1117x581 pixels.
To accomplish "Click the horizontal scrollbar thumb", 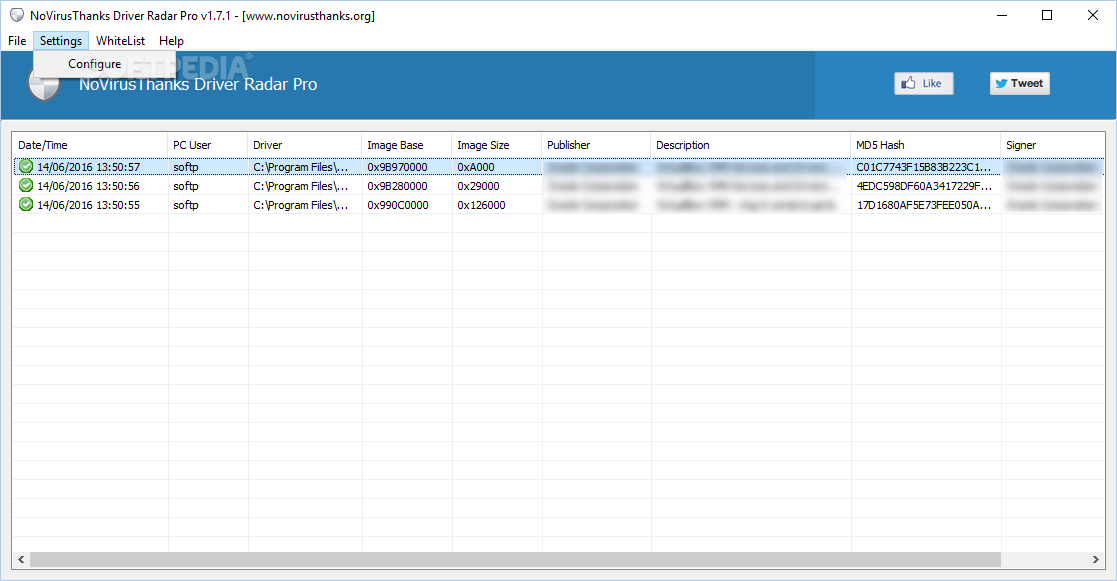I will pos(515,560).
